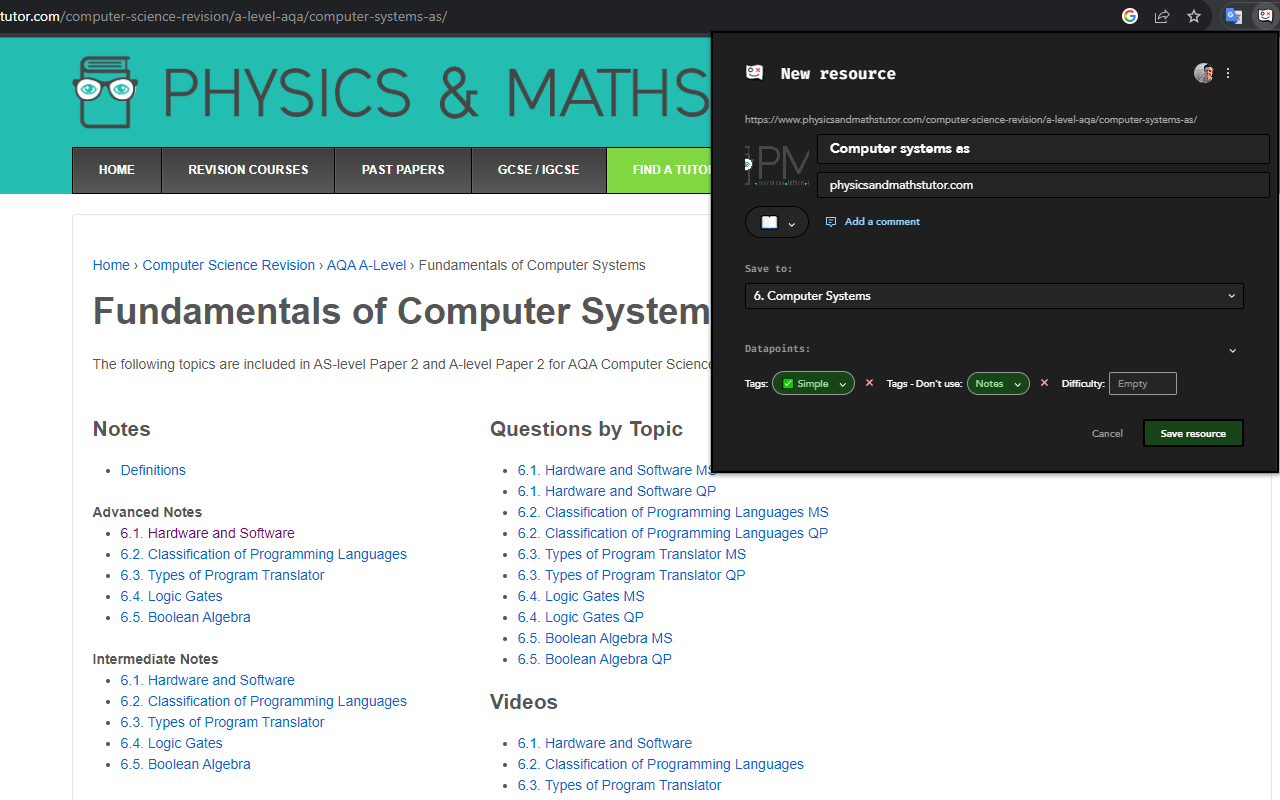Open Videos 6.3 Types of Program Translator
Viewport: 1280px width, 800px height.
(x=620, y=785)
